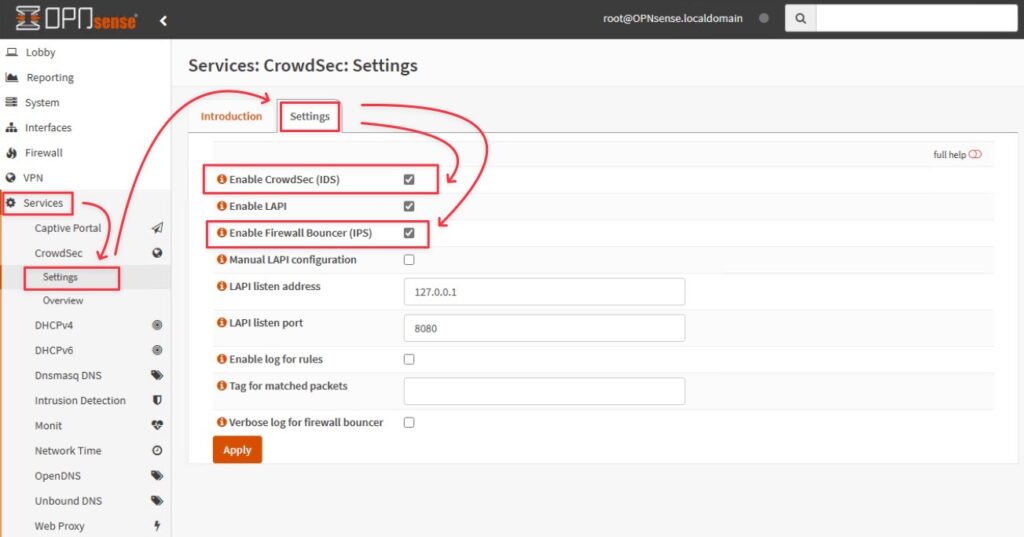Show help for LAPI listen address
Screen dimensions: 1024x537
[x=221, y=286]
